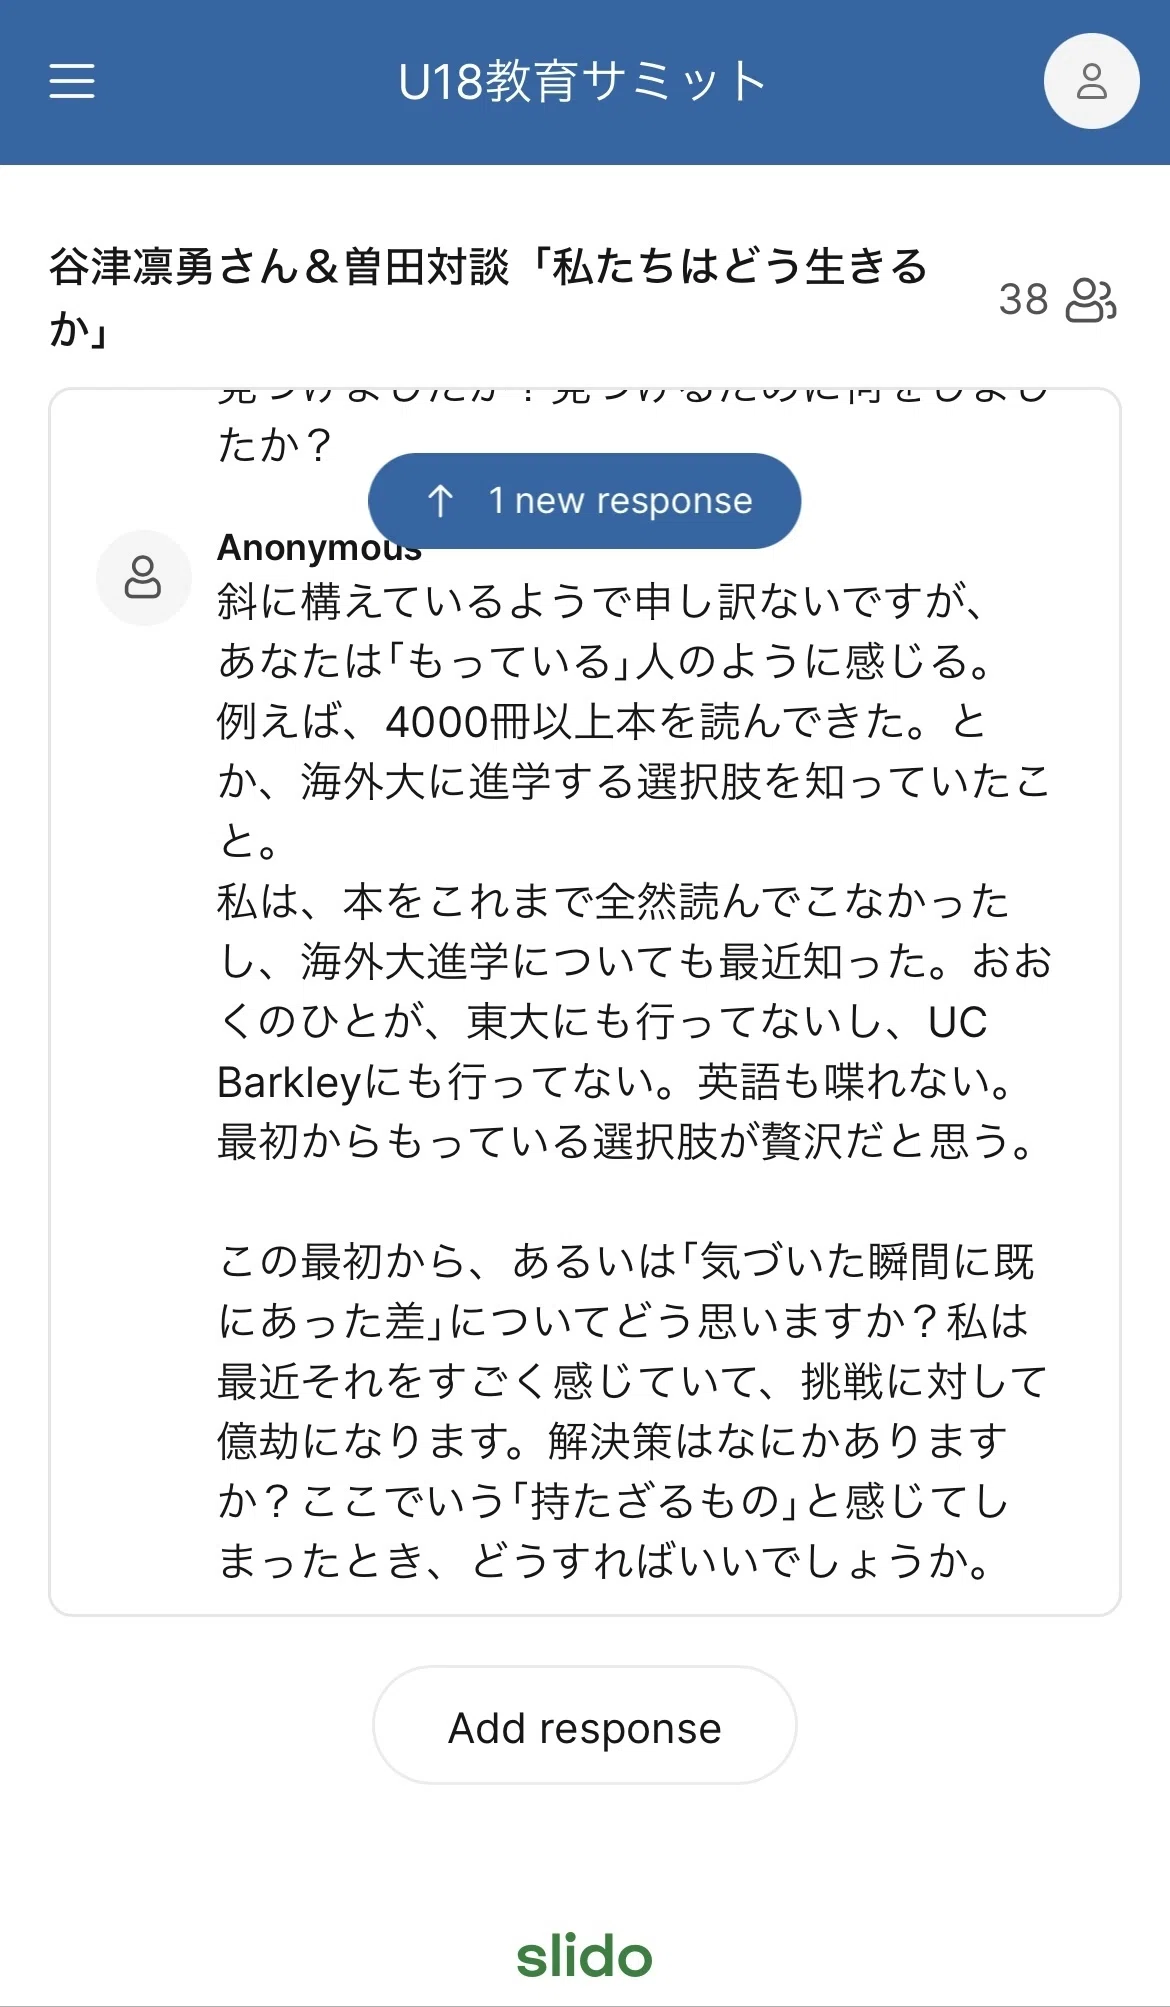Jump to the 1 new response
Image resolution: width=1170 pixels, height=2007 pixels.
click(x=584, y=500)
